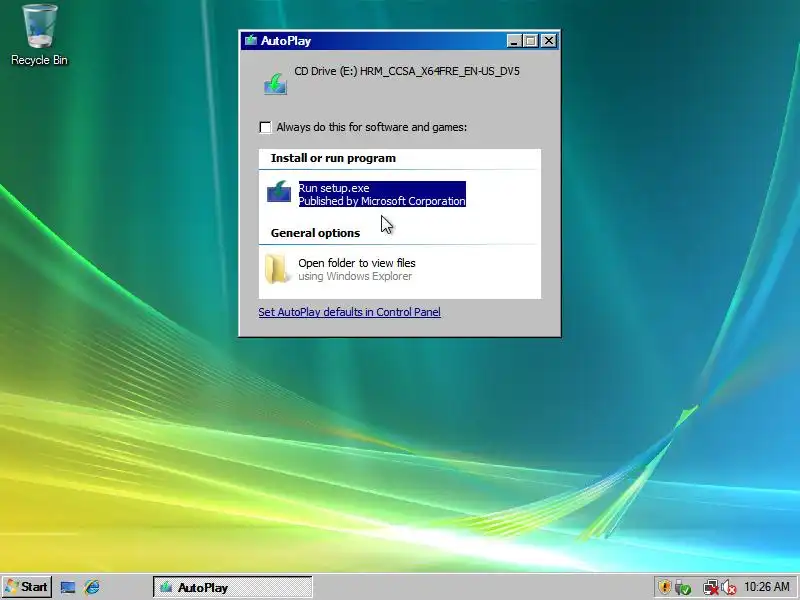Close the AutoPlay dialog

point(548,41)
